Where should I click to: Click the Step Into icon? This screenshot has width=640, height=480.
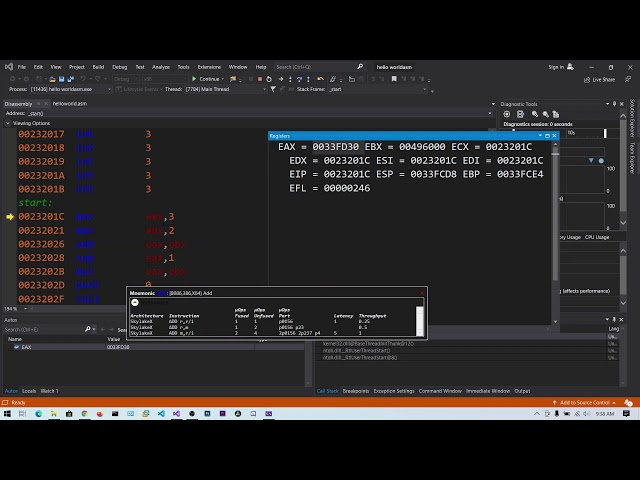[x=290, y=79]
